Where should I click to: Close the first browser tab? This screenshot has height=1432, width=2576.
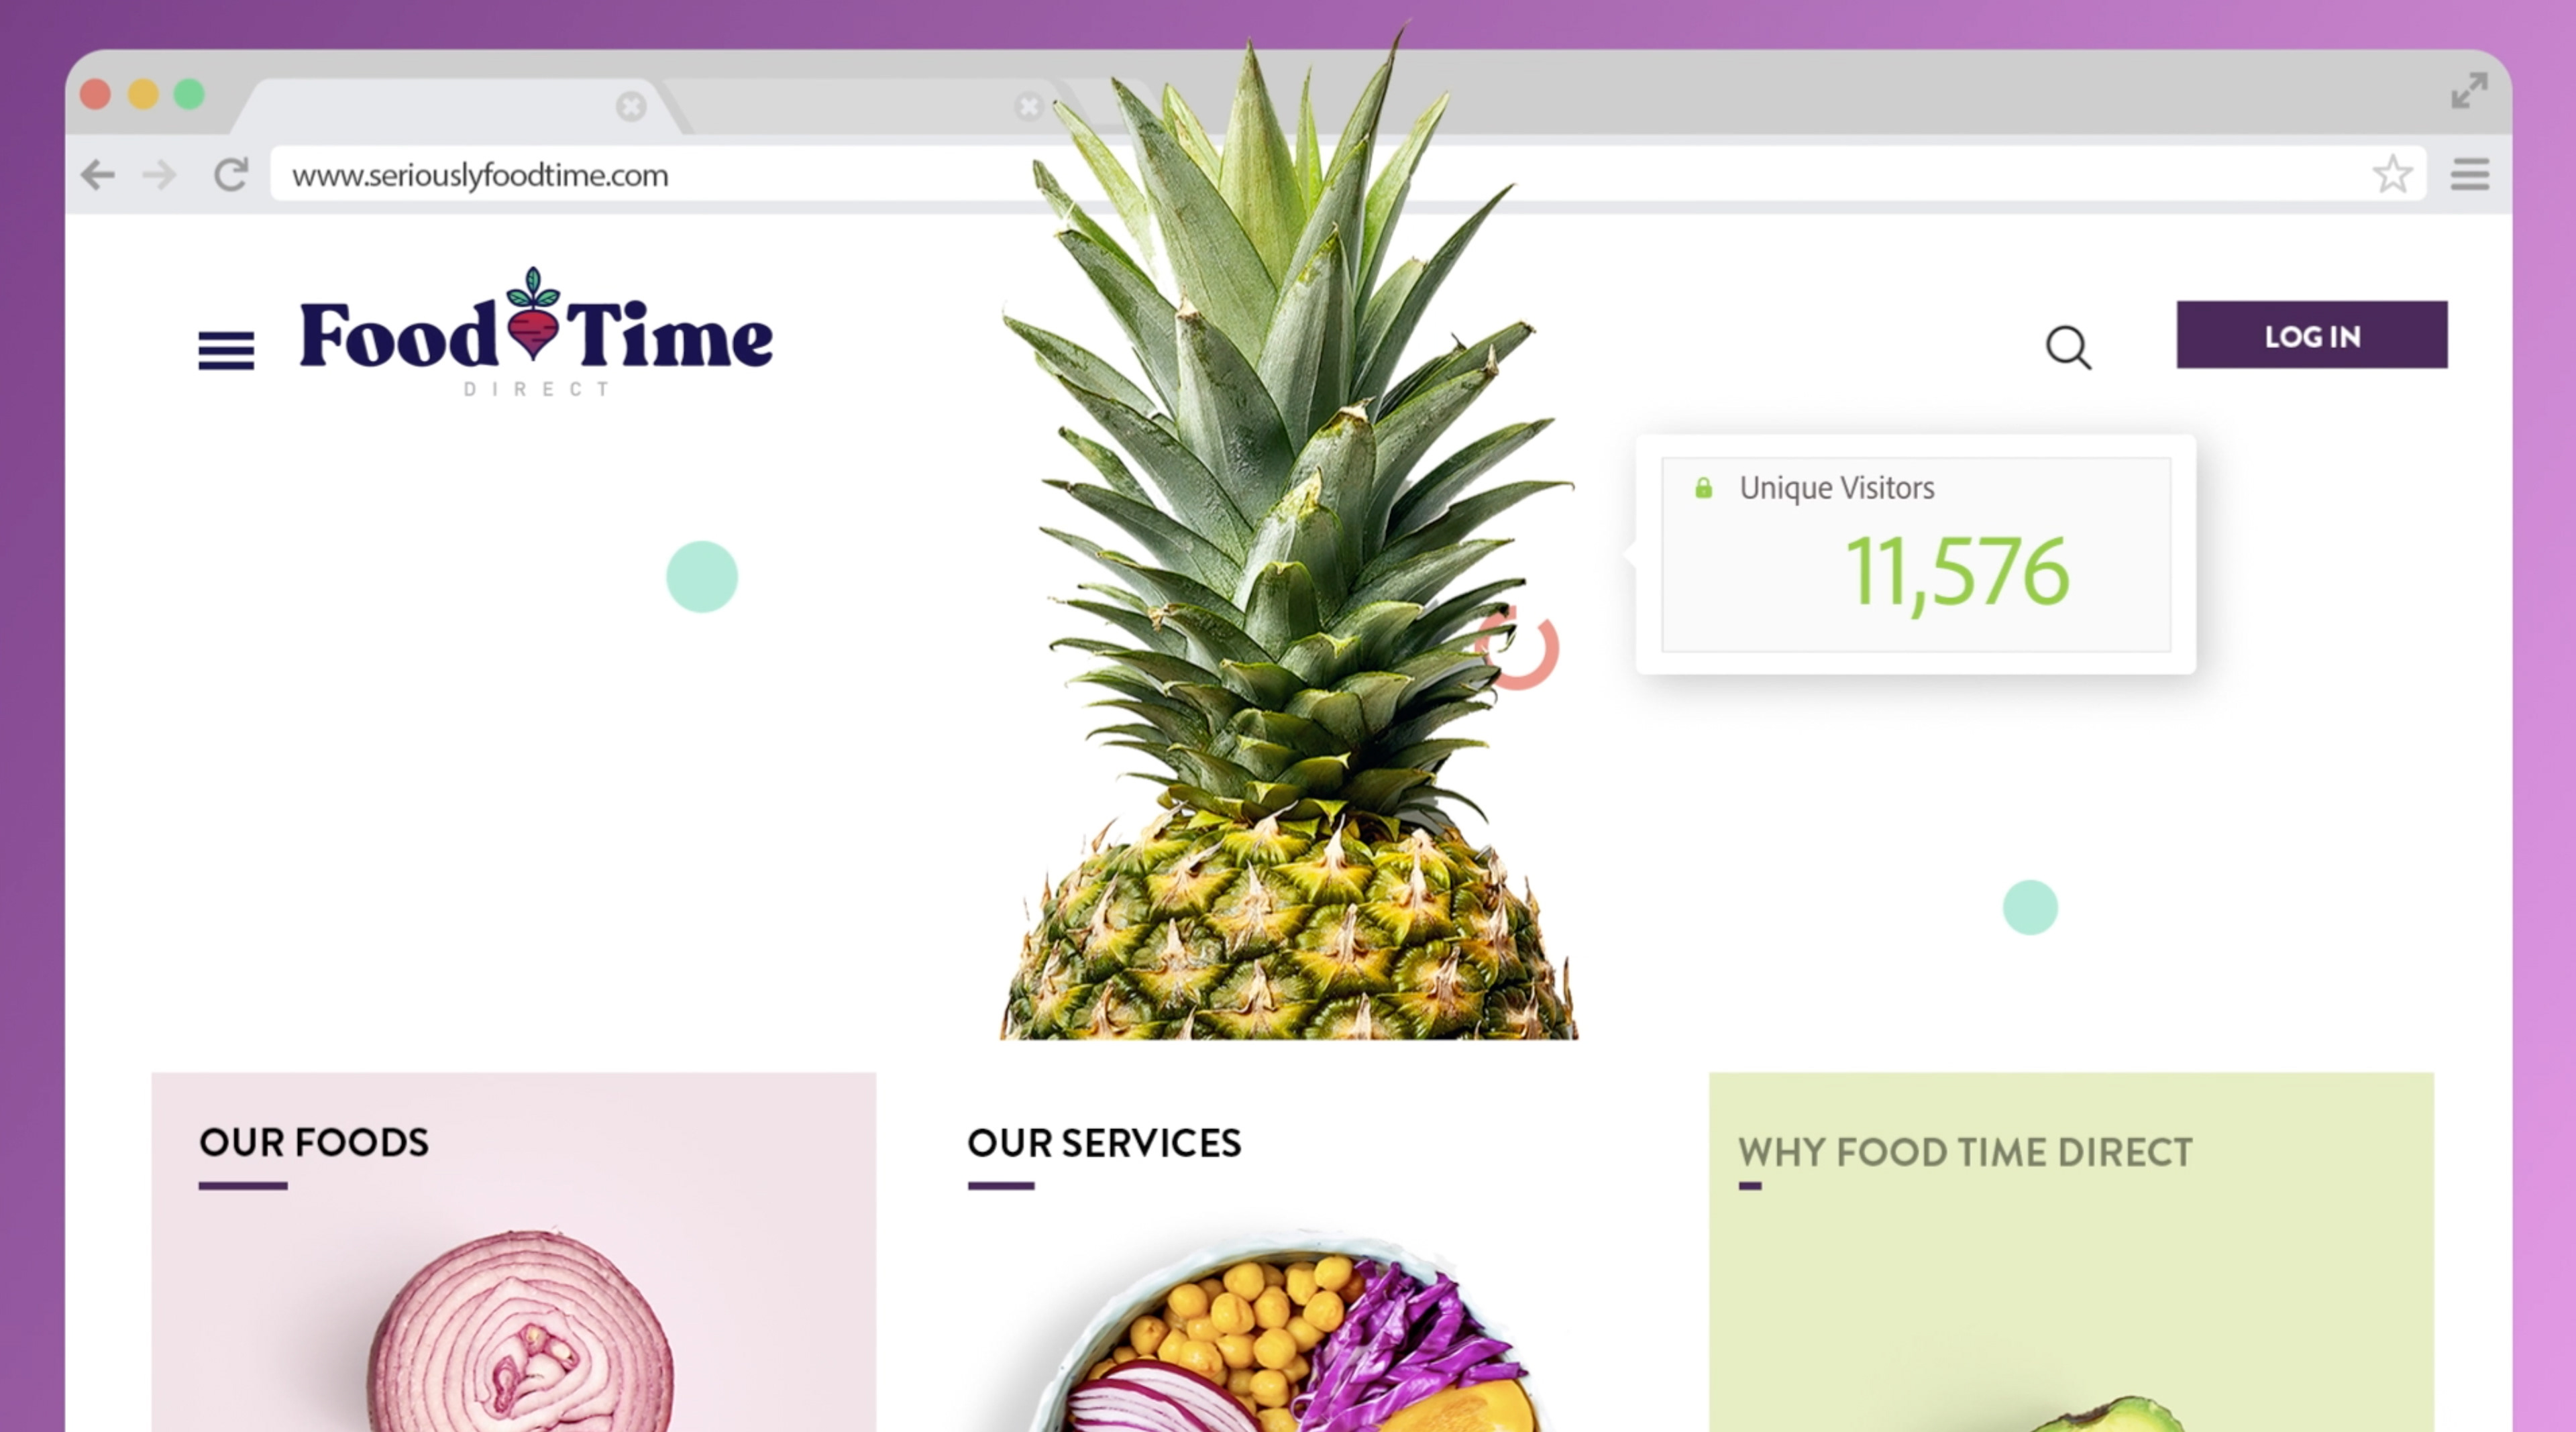click(631, 106)
